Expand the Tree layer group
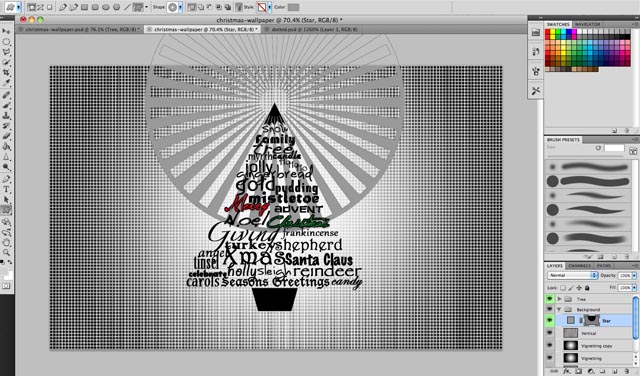 click(x=560, y=299)
